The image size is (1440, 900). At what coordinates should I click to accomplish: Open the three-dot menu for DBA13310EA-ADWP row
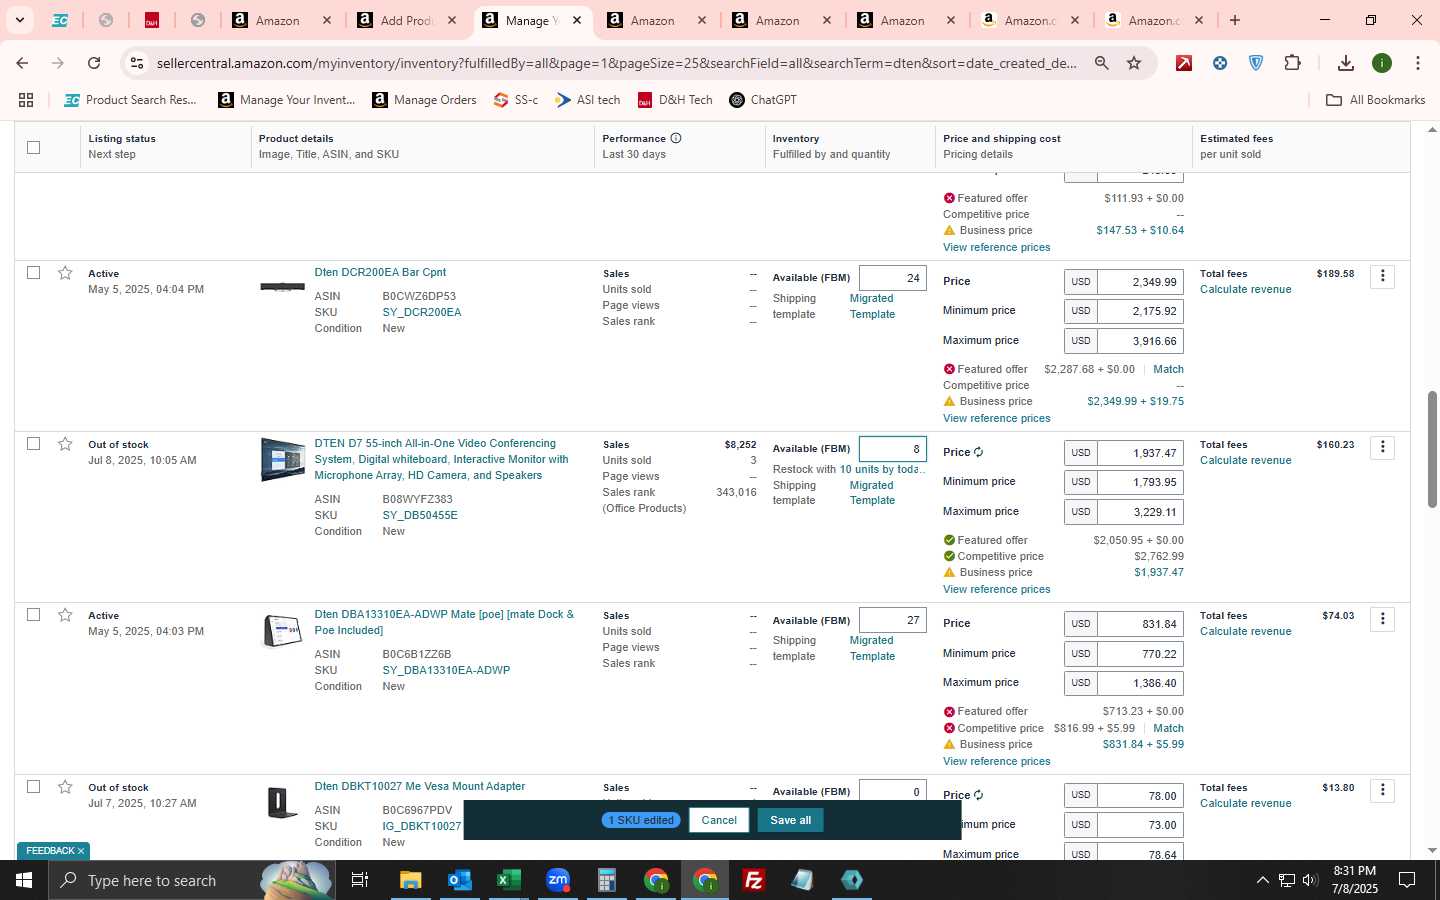coord(1383,619)
